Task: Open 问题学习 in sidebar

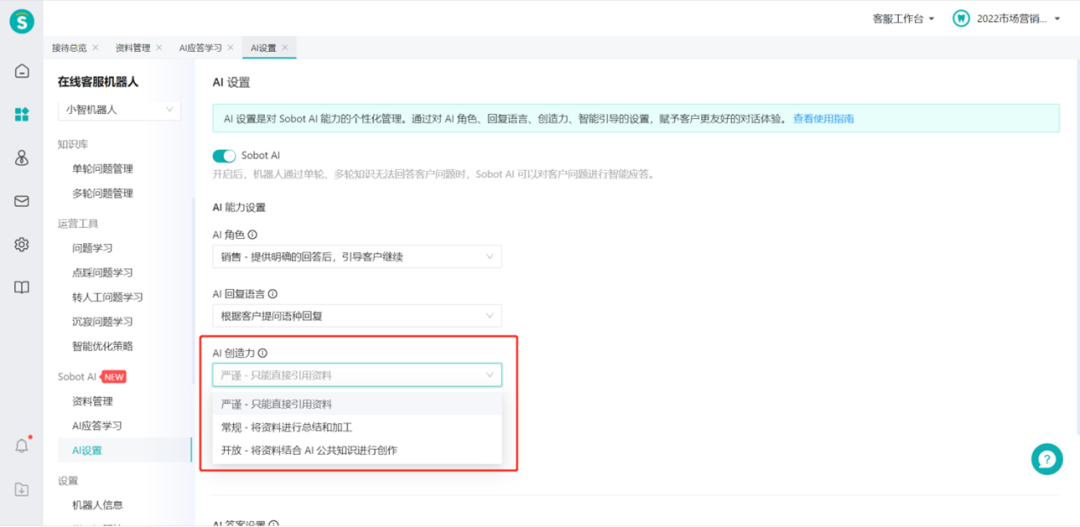Action: (x=92, y=248)
